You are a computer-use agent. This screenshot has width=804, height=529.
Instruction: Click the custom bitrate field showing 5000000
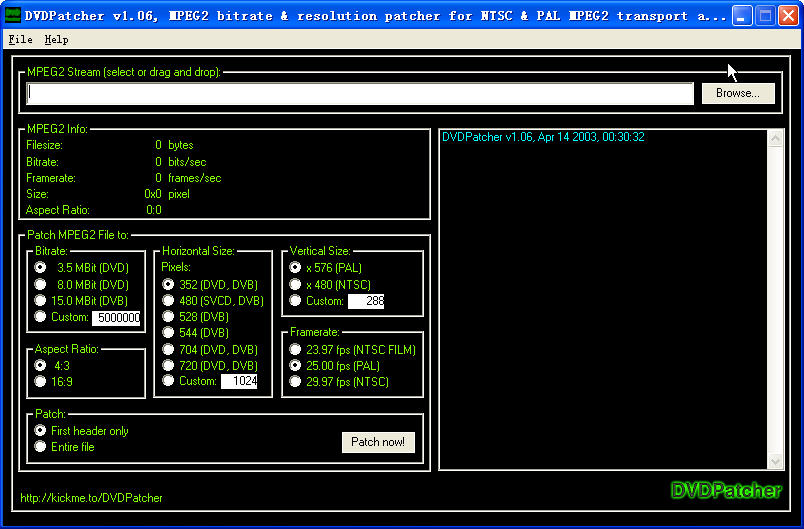point(116,318)
